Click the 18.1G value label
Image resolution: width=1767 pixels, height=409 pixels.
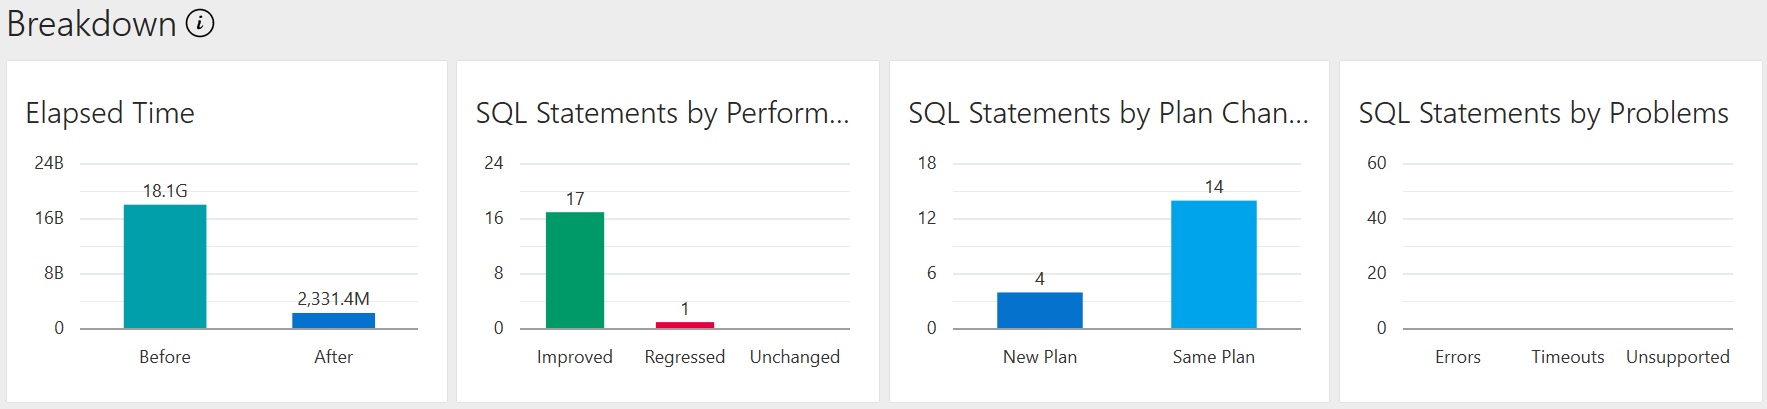165,190
